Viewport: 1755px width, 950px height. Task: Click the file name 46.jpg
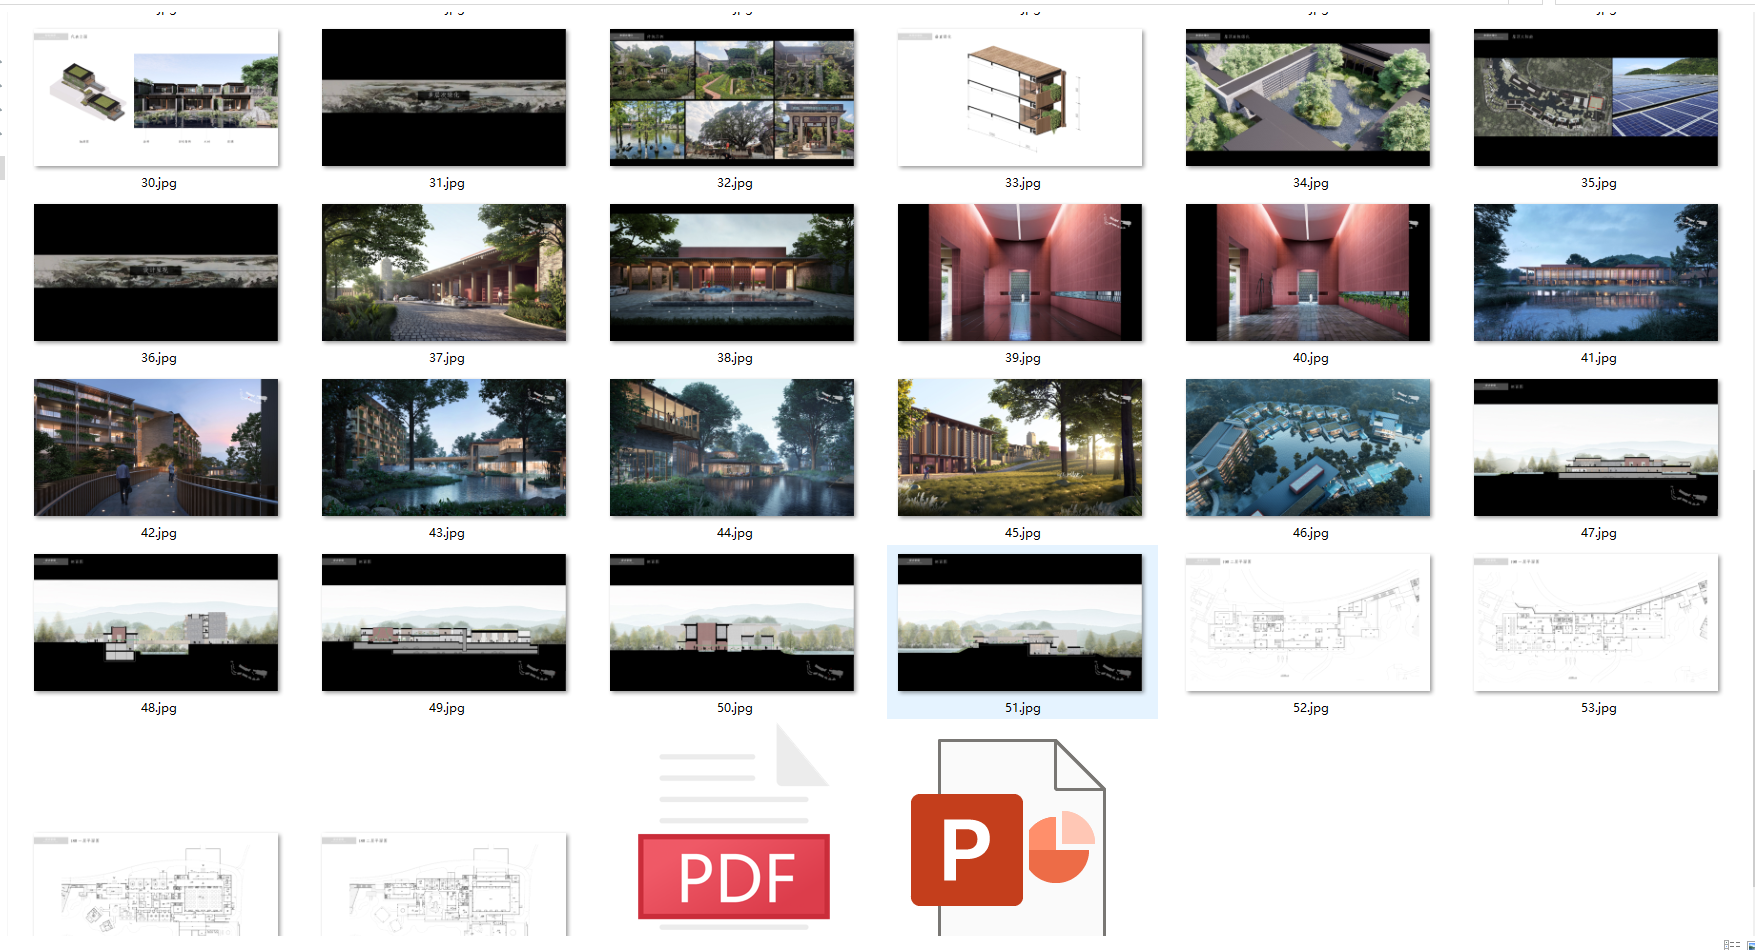(x=1311, y=533)
